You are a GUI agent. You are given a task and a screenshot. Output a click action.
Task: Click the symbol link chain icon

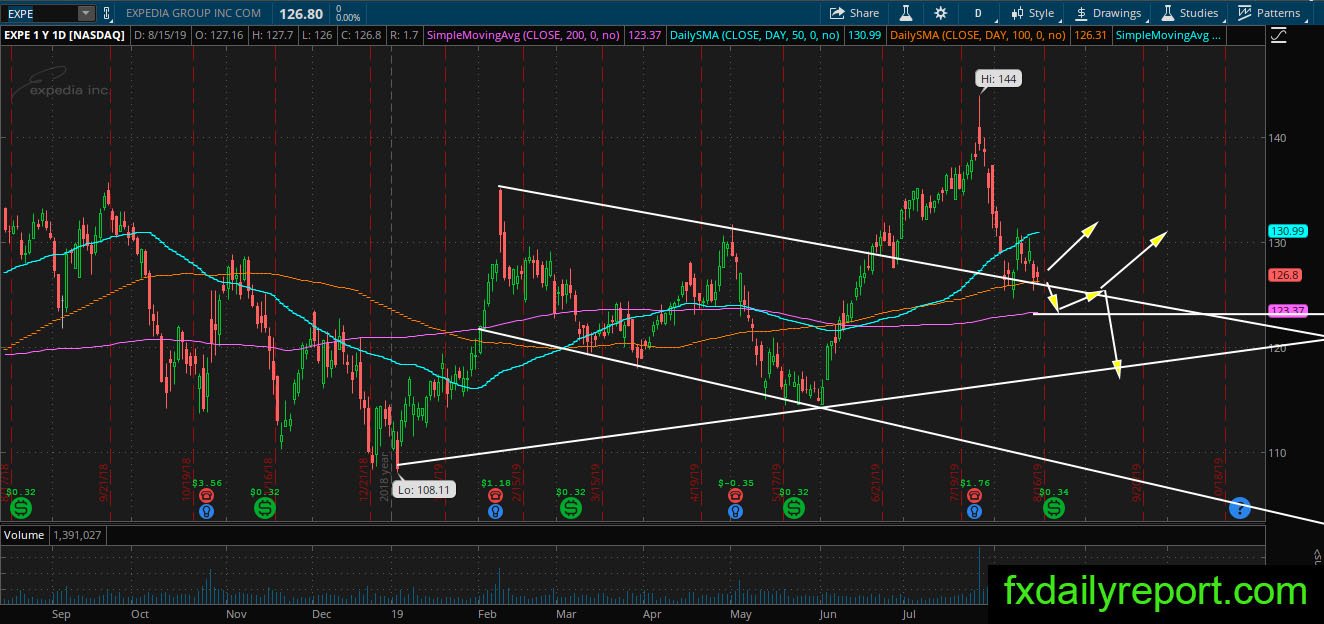107,13
